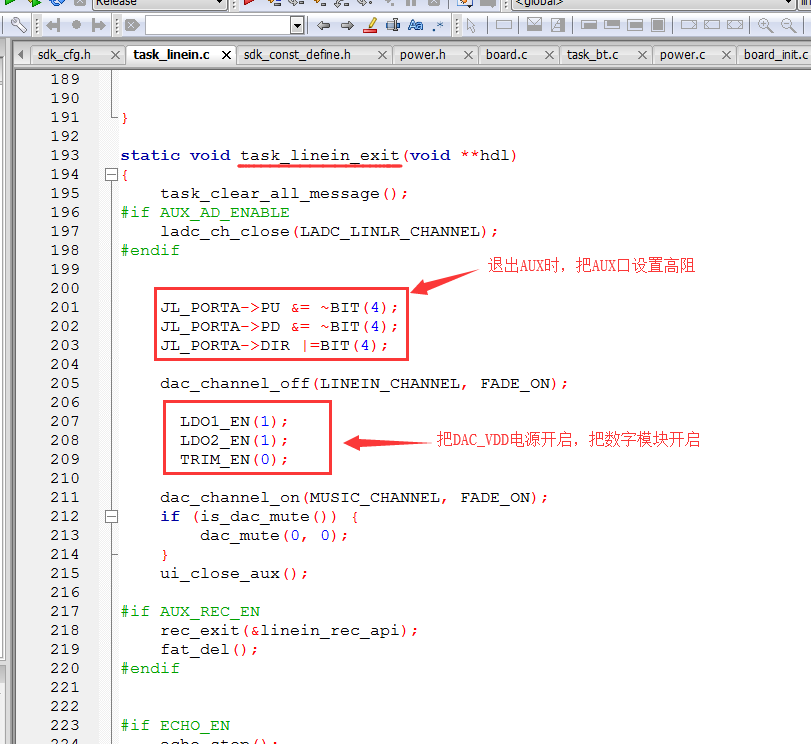
Task: Click the right-pointing arrow box icon
Action: click(689, 25)
